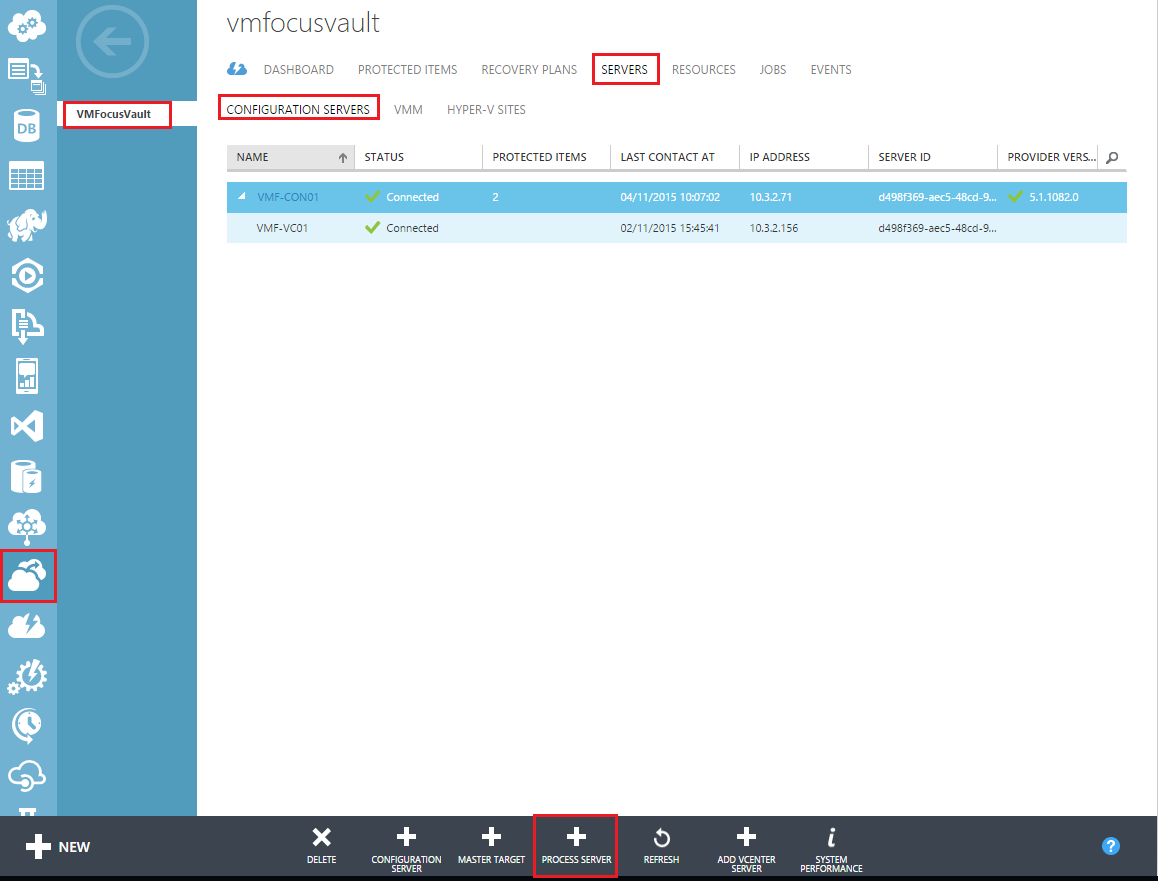Open HDInsight elephant sidebar icon
Image resolution: width=1158 pixels, height=881 pixels.
27,227
